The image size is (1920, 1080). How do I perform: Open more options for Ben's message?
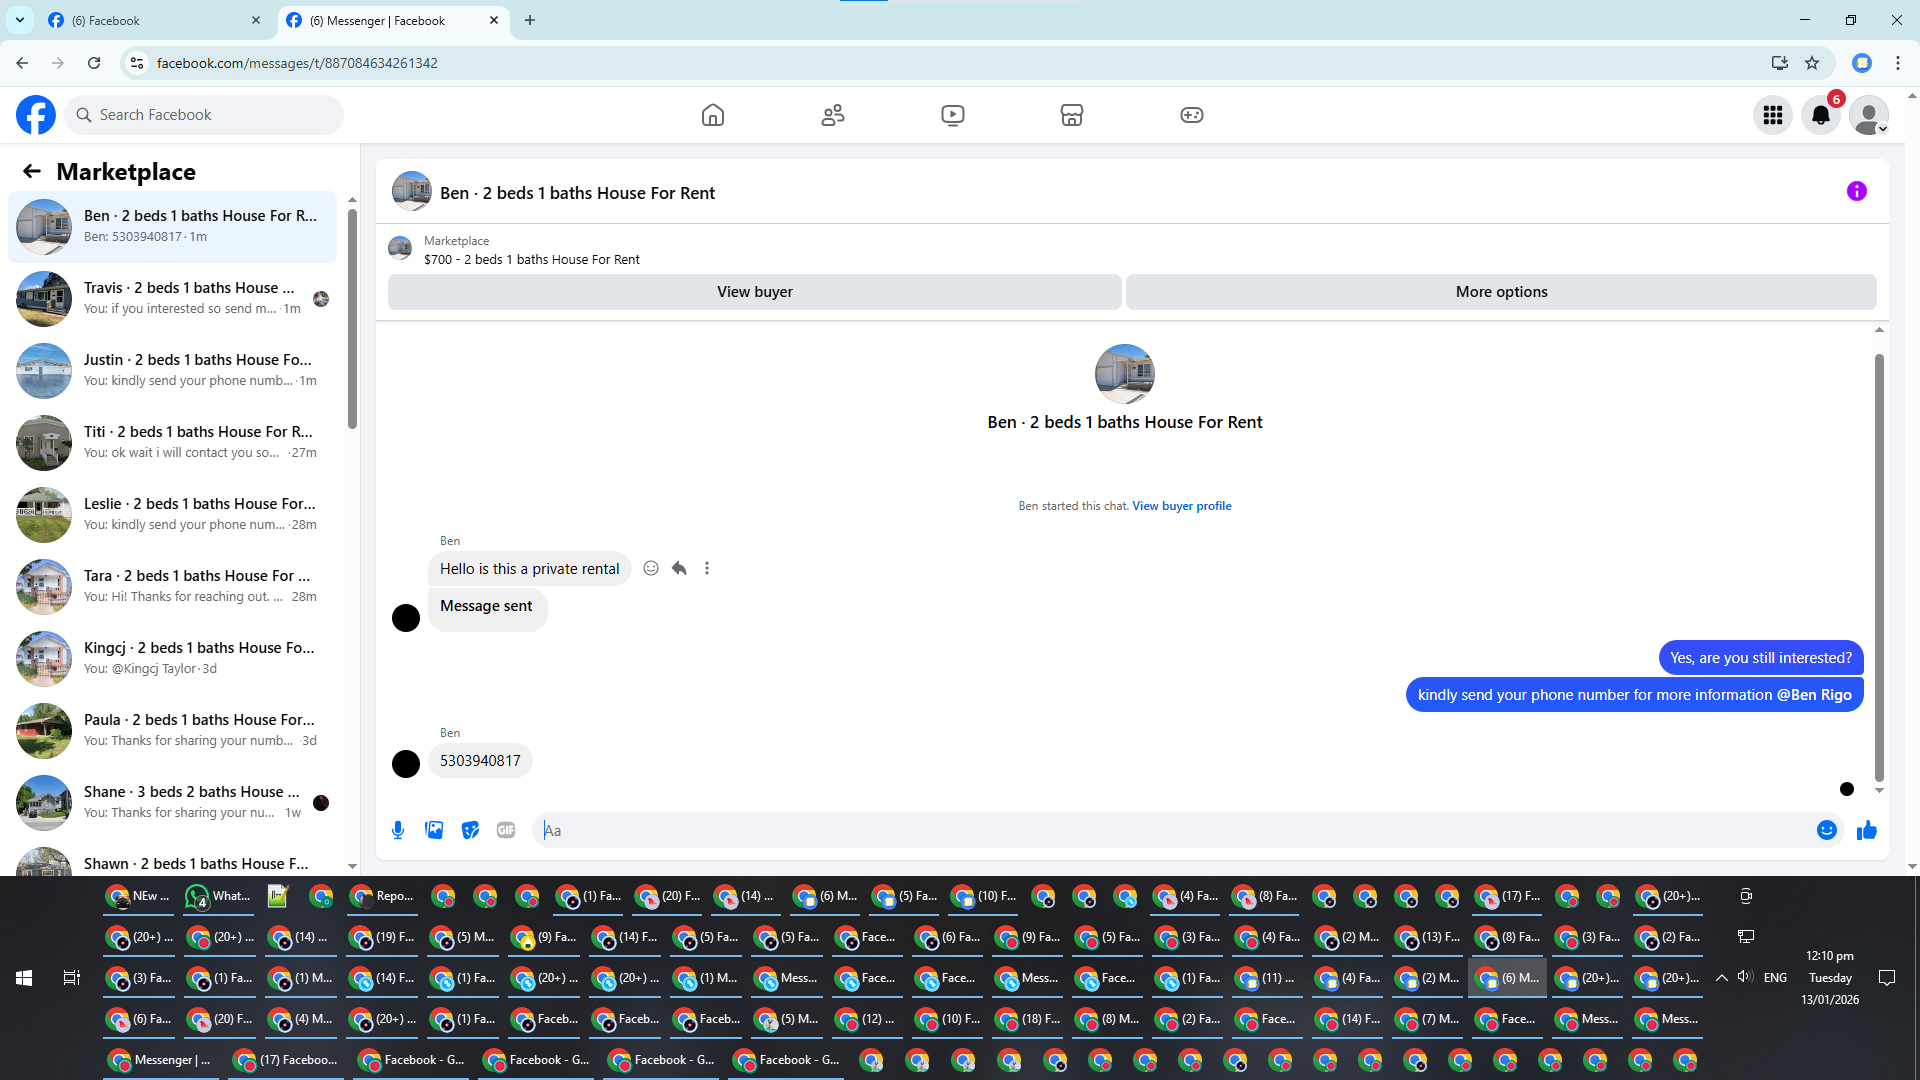coord(707,568)
